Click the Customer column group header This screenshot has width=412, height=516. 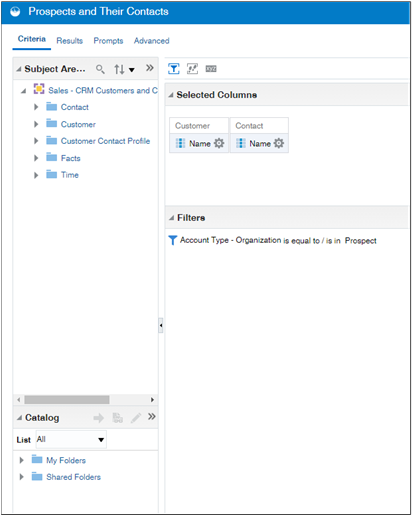point(199,126)
